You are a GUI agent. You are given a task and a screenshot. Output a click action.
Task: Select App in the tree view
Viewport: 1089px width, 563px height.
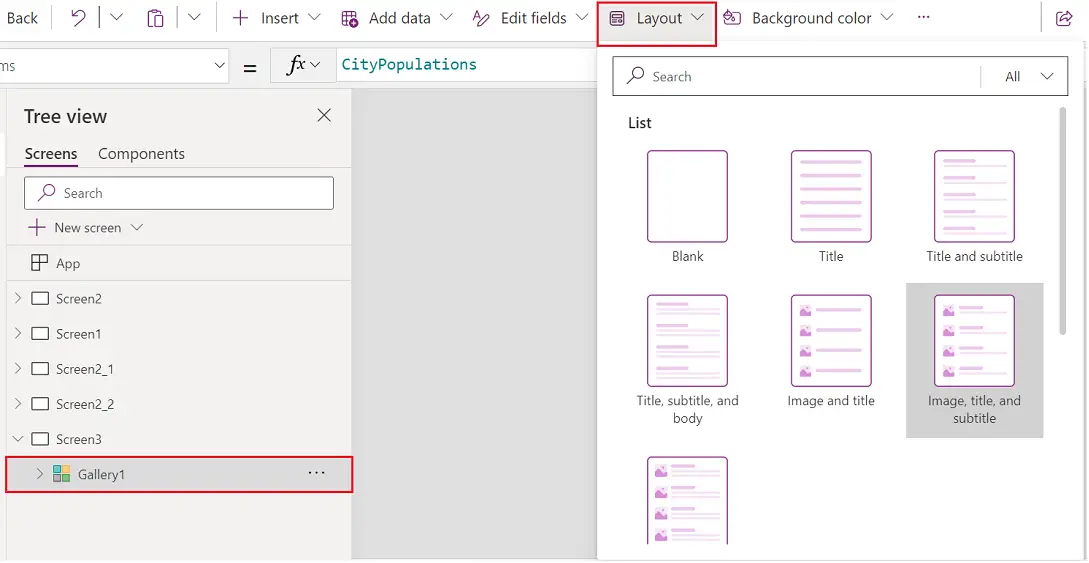click(68, 264)
